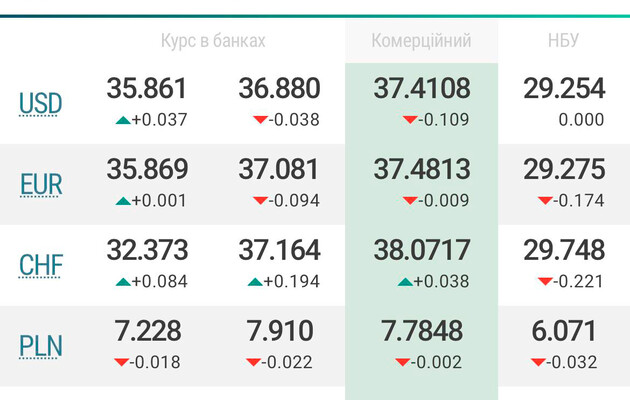Click red down arrow beside USD -0.038
Image resolution: width=630 pixels, height=400 pixels.
pyautogui.click(x=260, y=120)
